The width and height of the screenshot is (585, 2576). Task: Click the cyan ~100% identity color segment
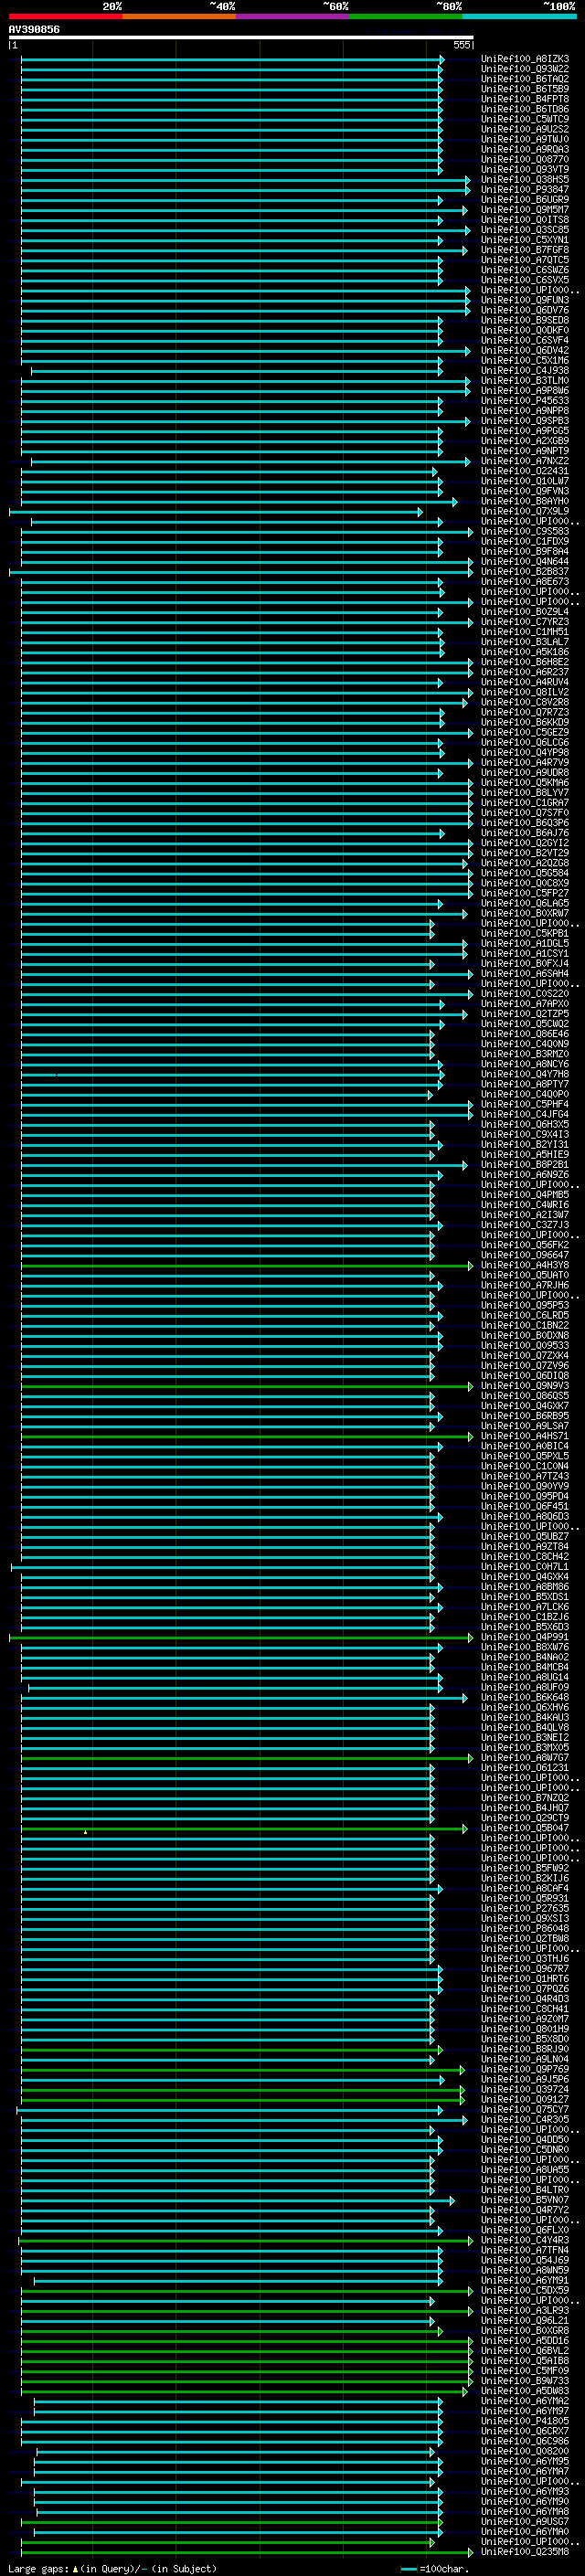(x=519, y=16)
